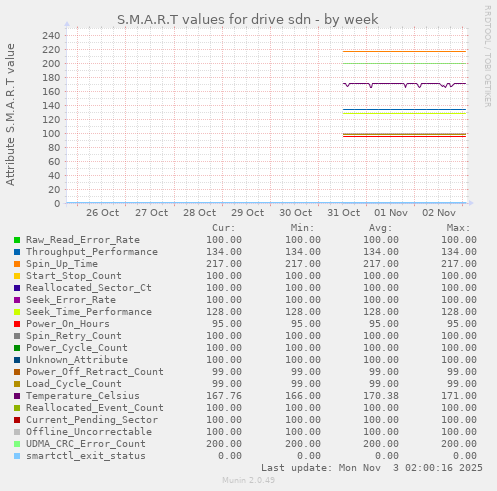Click the 02 Nov x-axis label

click(x=439, y=213)
